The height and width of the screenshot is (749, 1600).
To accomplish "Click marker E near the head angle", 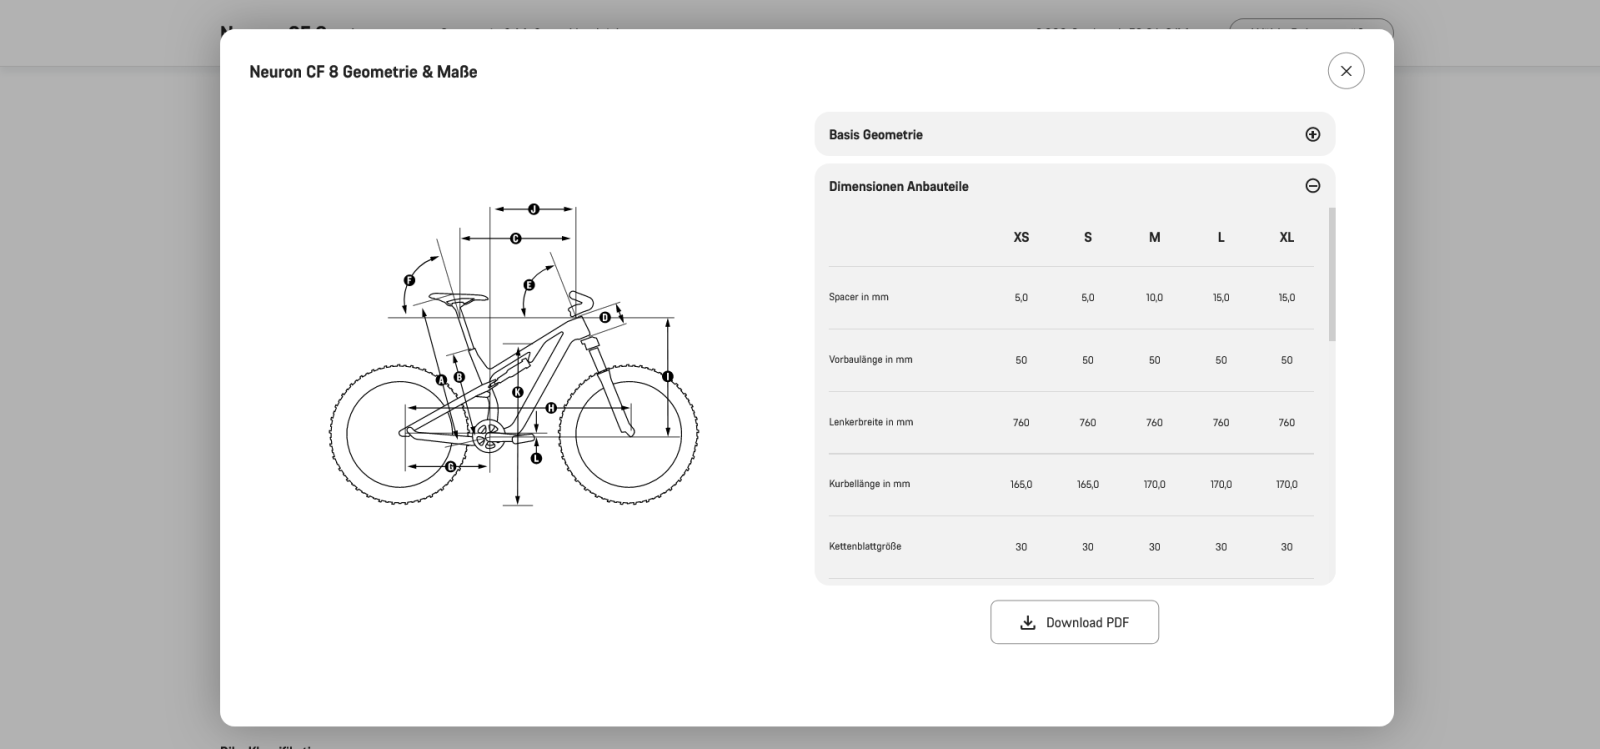I will tap(529, 285).
